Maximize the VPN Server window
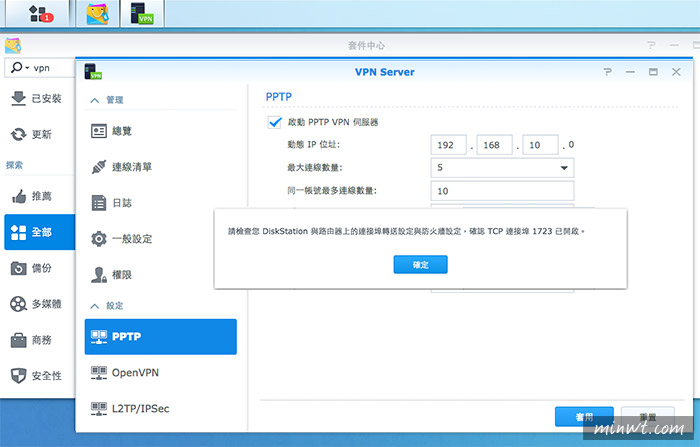Viewport: 700px width, 447px height. point(653,72)
